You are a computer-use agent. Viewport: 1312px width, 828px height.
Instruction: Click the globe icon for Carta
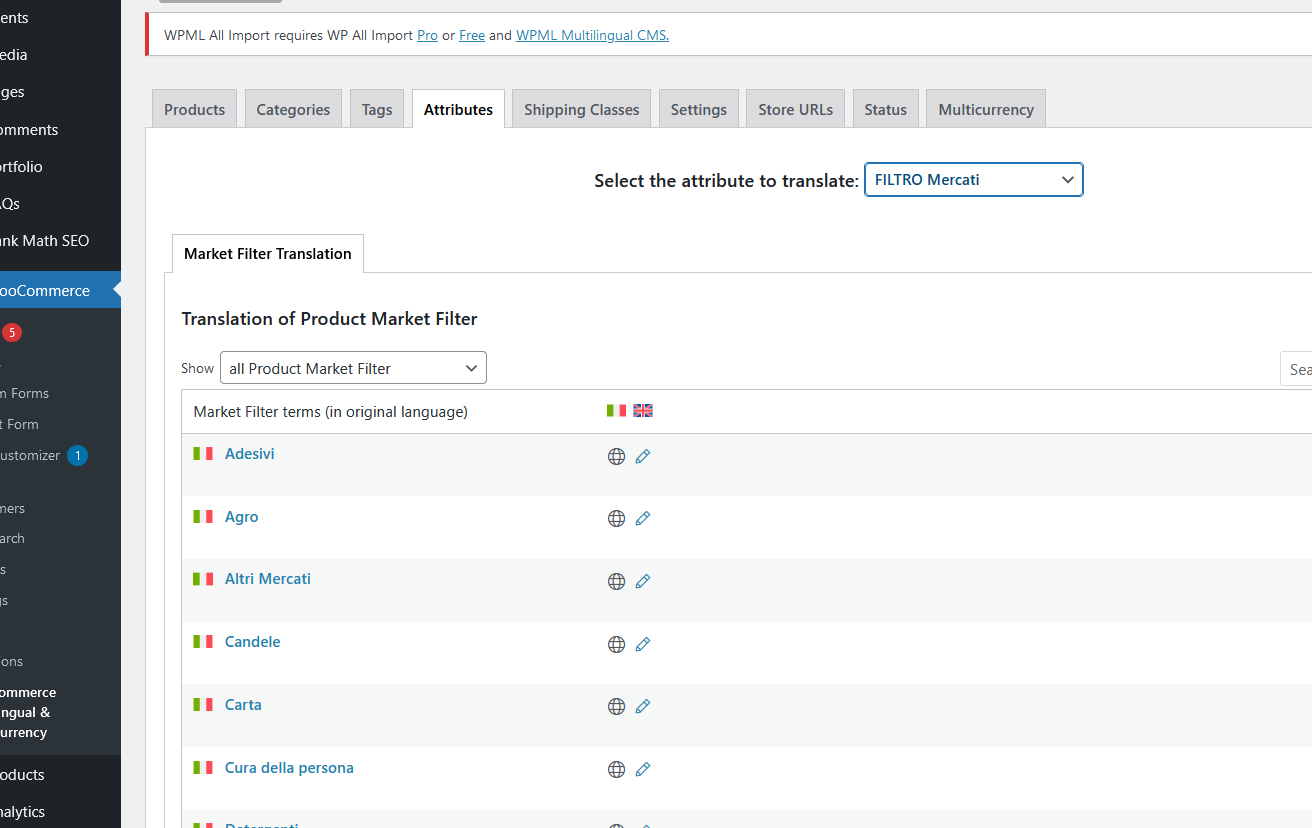pyautogui.click(x=616, y=707)
